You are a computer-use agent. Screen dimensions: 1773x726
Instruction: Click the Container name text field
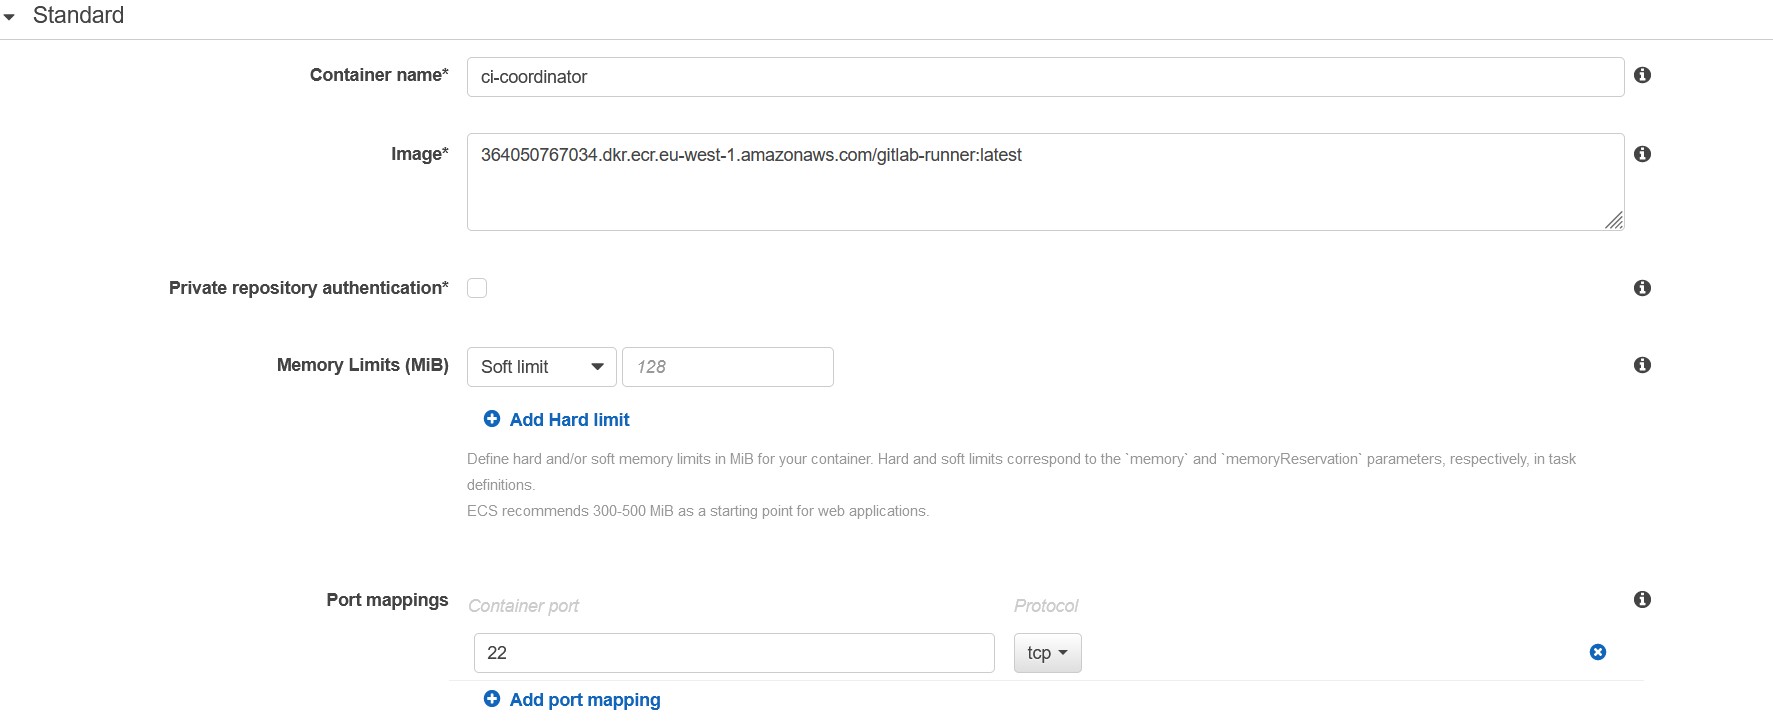1044,77
